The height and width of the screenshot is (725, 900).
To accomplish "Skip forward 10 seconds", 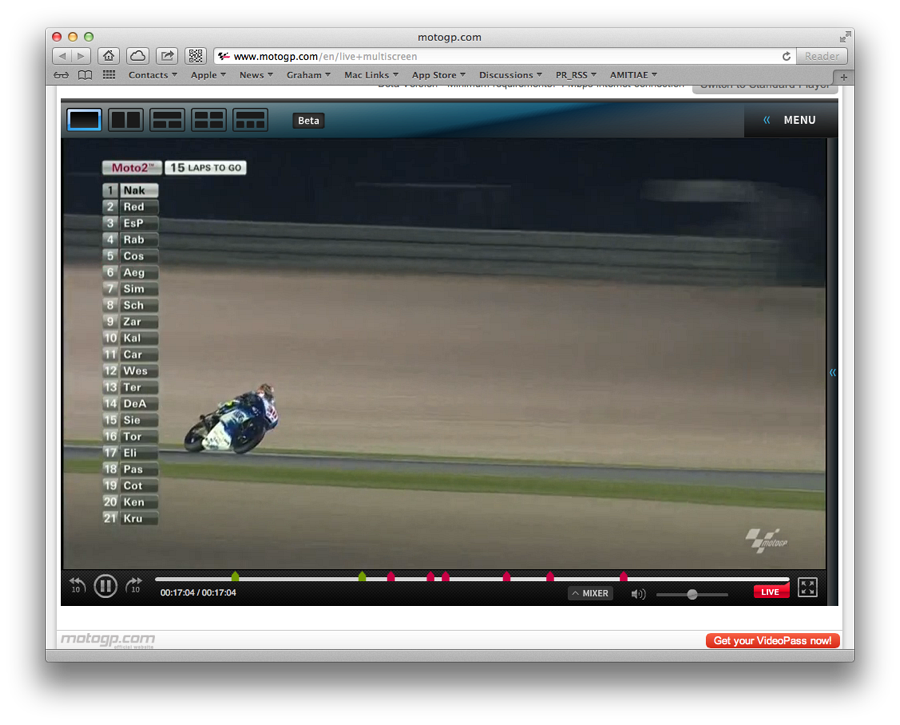I will [134, 586].
